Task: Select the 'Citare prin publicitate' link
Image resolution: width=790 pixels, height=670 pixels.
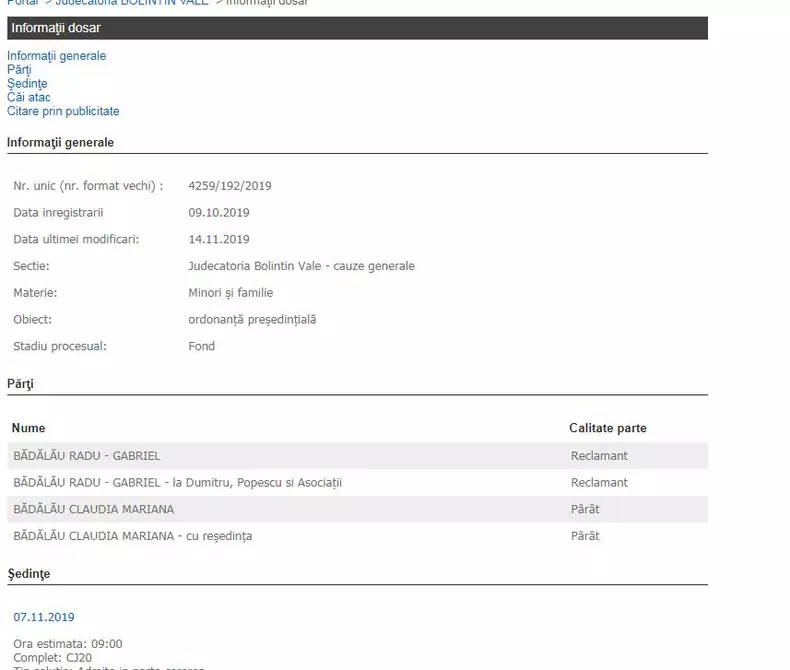Action: pyautogui.click(x=63, y=112)
